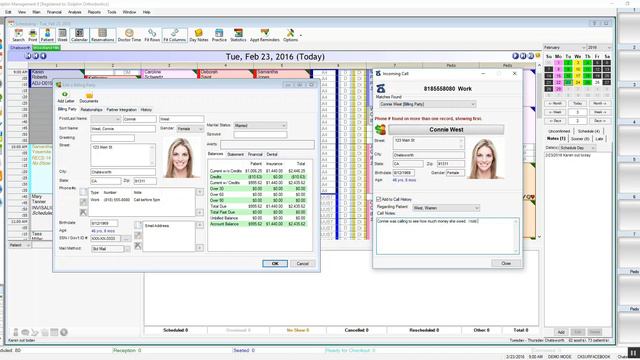The height and width of the screenshot is (360, 640).
Task: Open Appt Reminders from toolbar
Action: (265, 35)
